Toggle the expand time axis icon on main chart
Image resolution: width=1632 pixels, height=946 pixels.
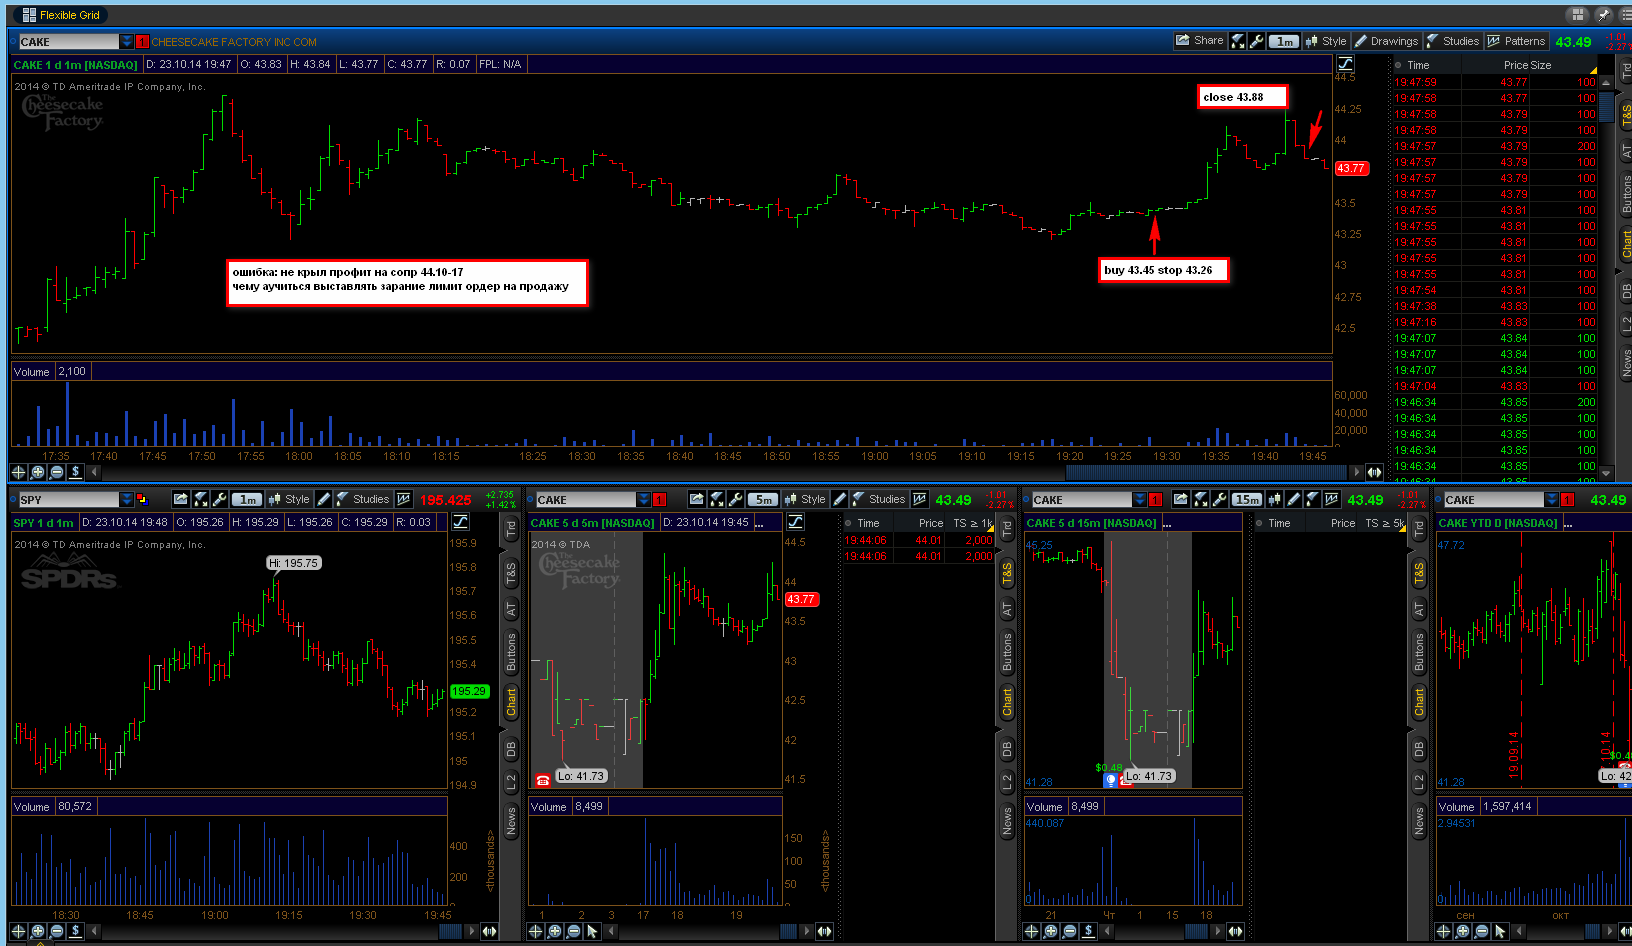tap(1375, 472)
